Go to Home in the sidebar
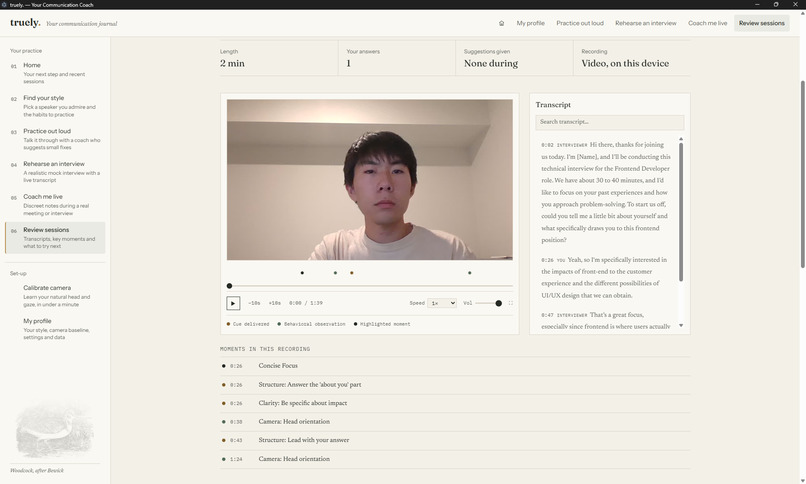Viewport: 806px width, 484px height. [x=55, y=73]
